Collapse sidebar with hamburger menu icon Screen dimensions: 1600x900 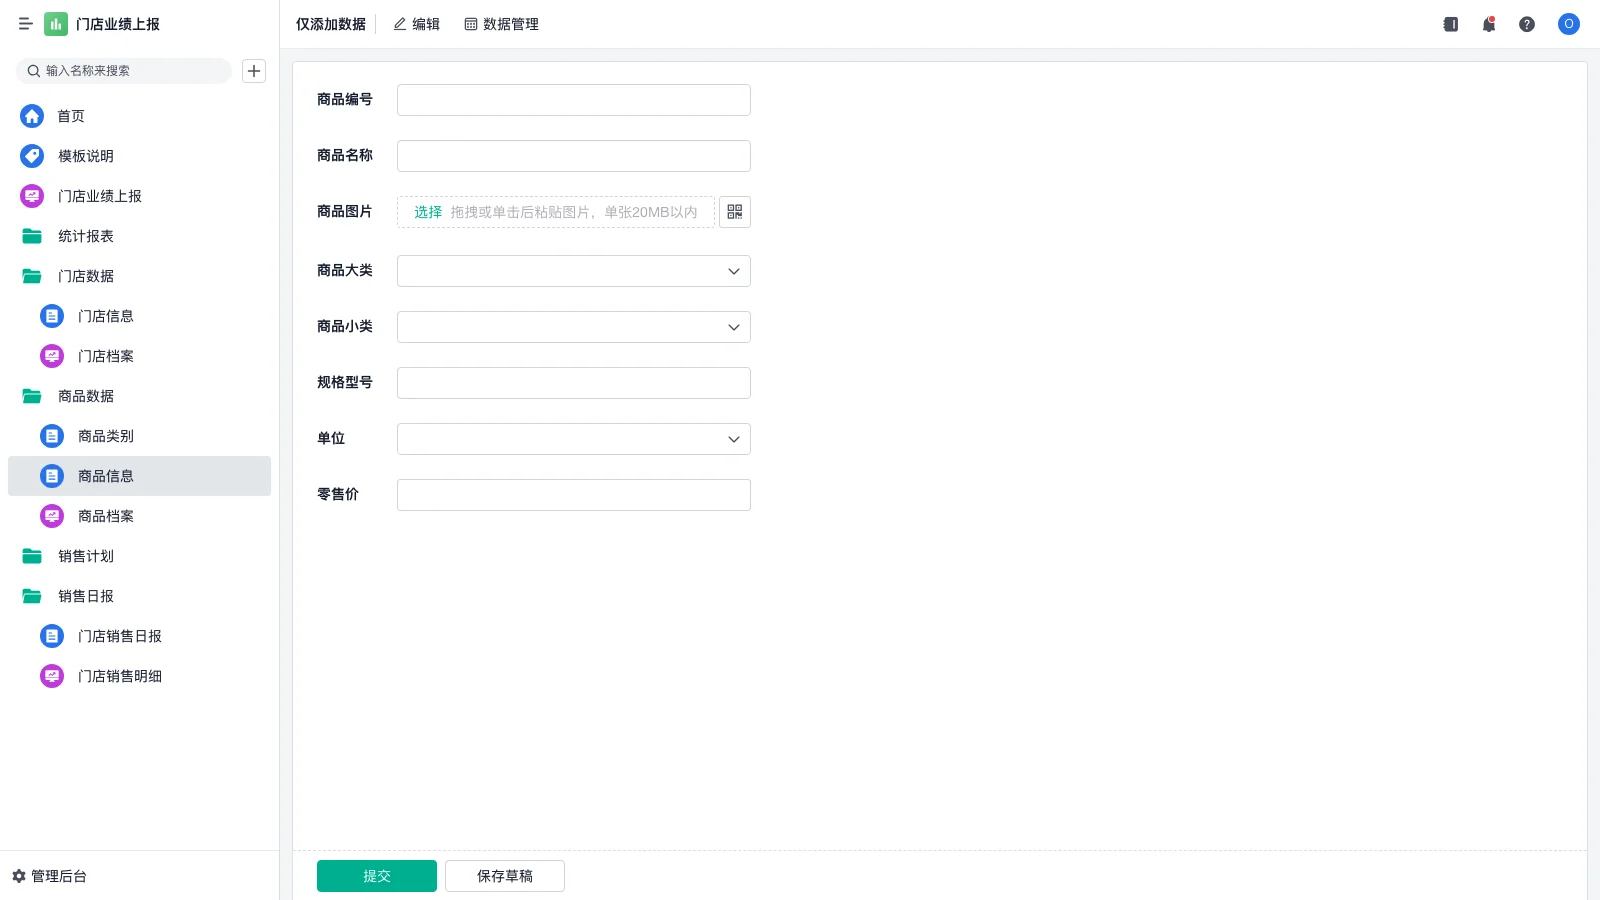point(26,24)
